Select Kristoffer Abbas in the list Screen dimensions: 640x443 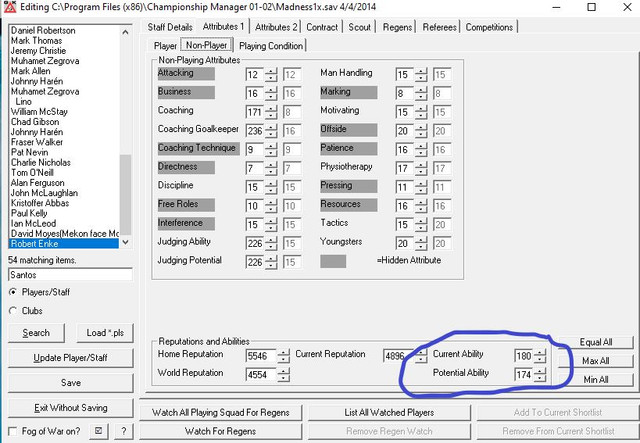click(x=40, y=203)
